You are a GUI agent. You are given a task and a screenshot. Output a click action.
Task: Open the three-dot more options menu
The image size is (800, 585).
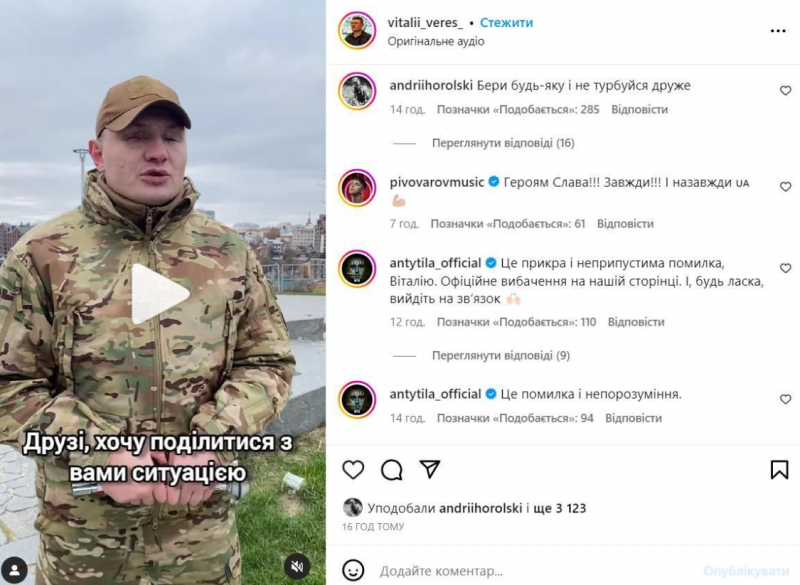click(778, 31)
